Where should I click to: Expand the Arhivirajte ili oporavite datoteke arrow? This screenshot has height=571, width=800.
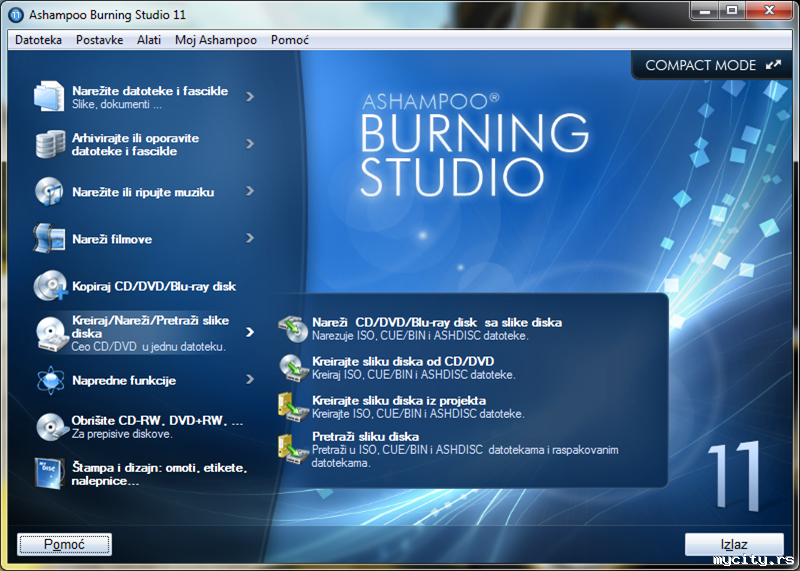(x=250, y=144)
